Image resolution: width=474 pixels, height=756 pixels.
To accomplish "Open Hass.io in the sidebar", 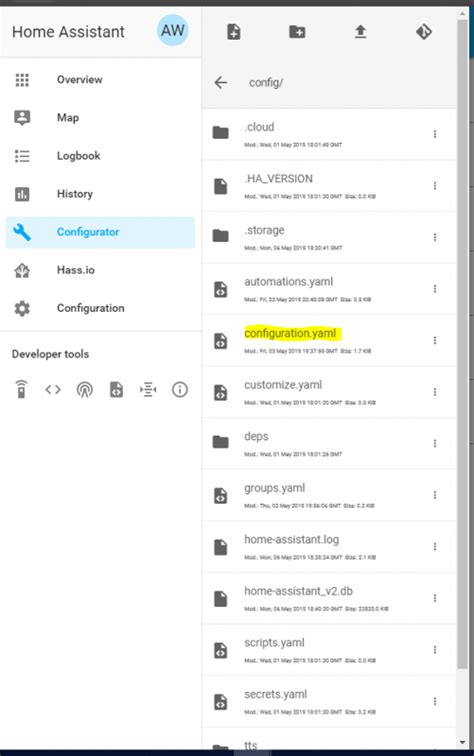I will point(100,270).
